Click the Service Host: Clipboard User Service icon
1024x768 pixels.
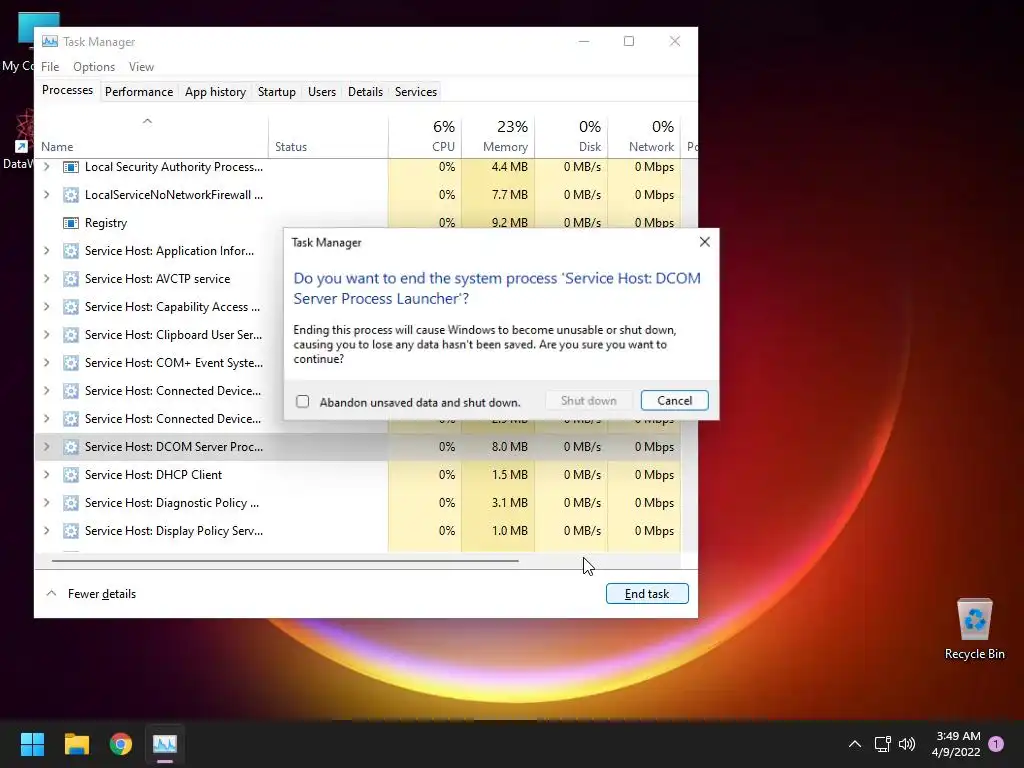[71, 335]
